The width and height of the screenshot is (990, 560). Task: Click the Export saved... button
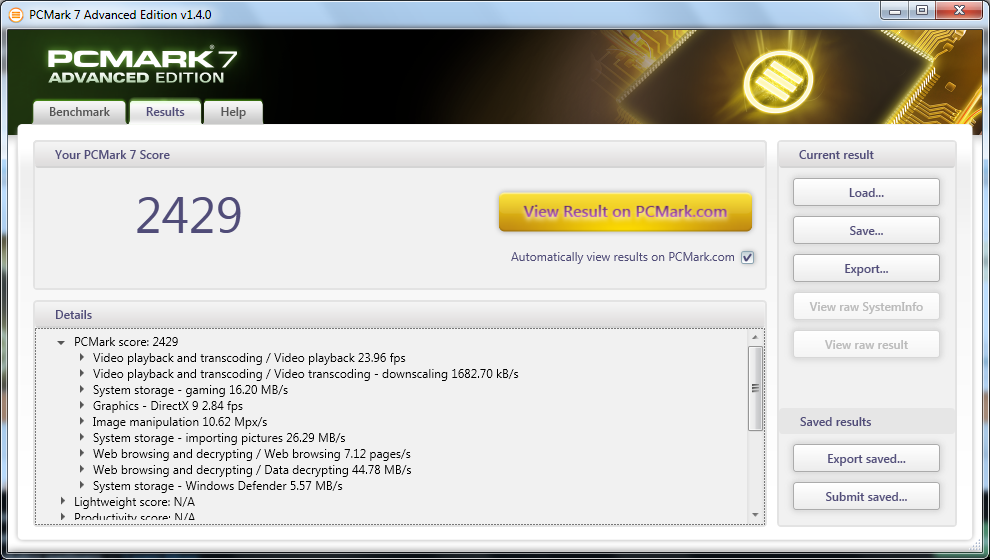[866, 458]
